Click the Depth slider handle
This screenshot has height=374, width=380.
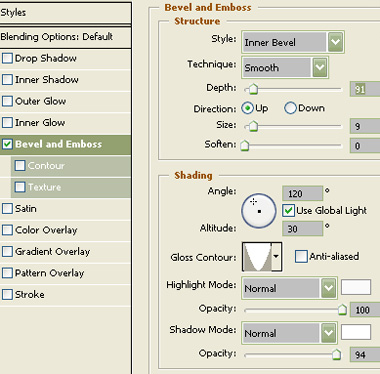point(253,89)
